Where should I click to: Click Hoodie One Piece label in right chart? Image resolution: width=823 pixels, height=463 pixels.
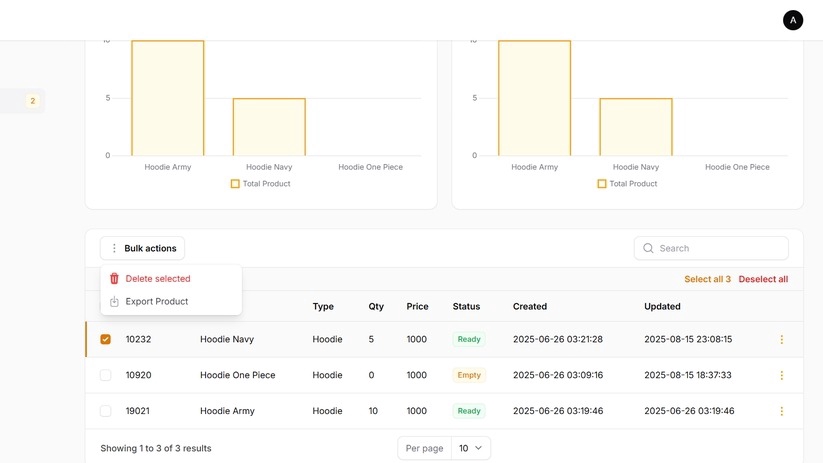coord(737,167)
